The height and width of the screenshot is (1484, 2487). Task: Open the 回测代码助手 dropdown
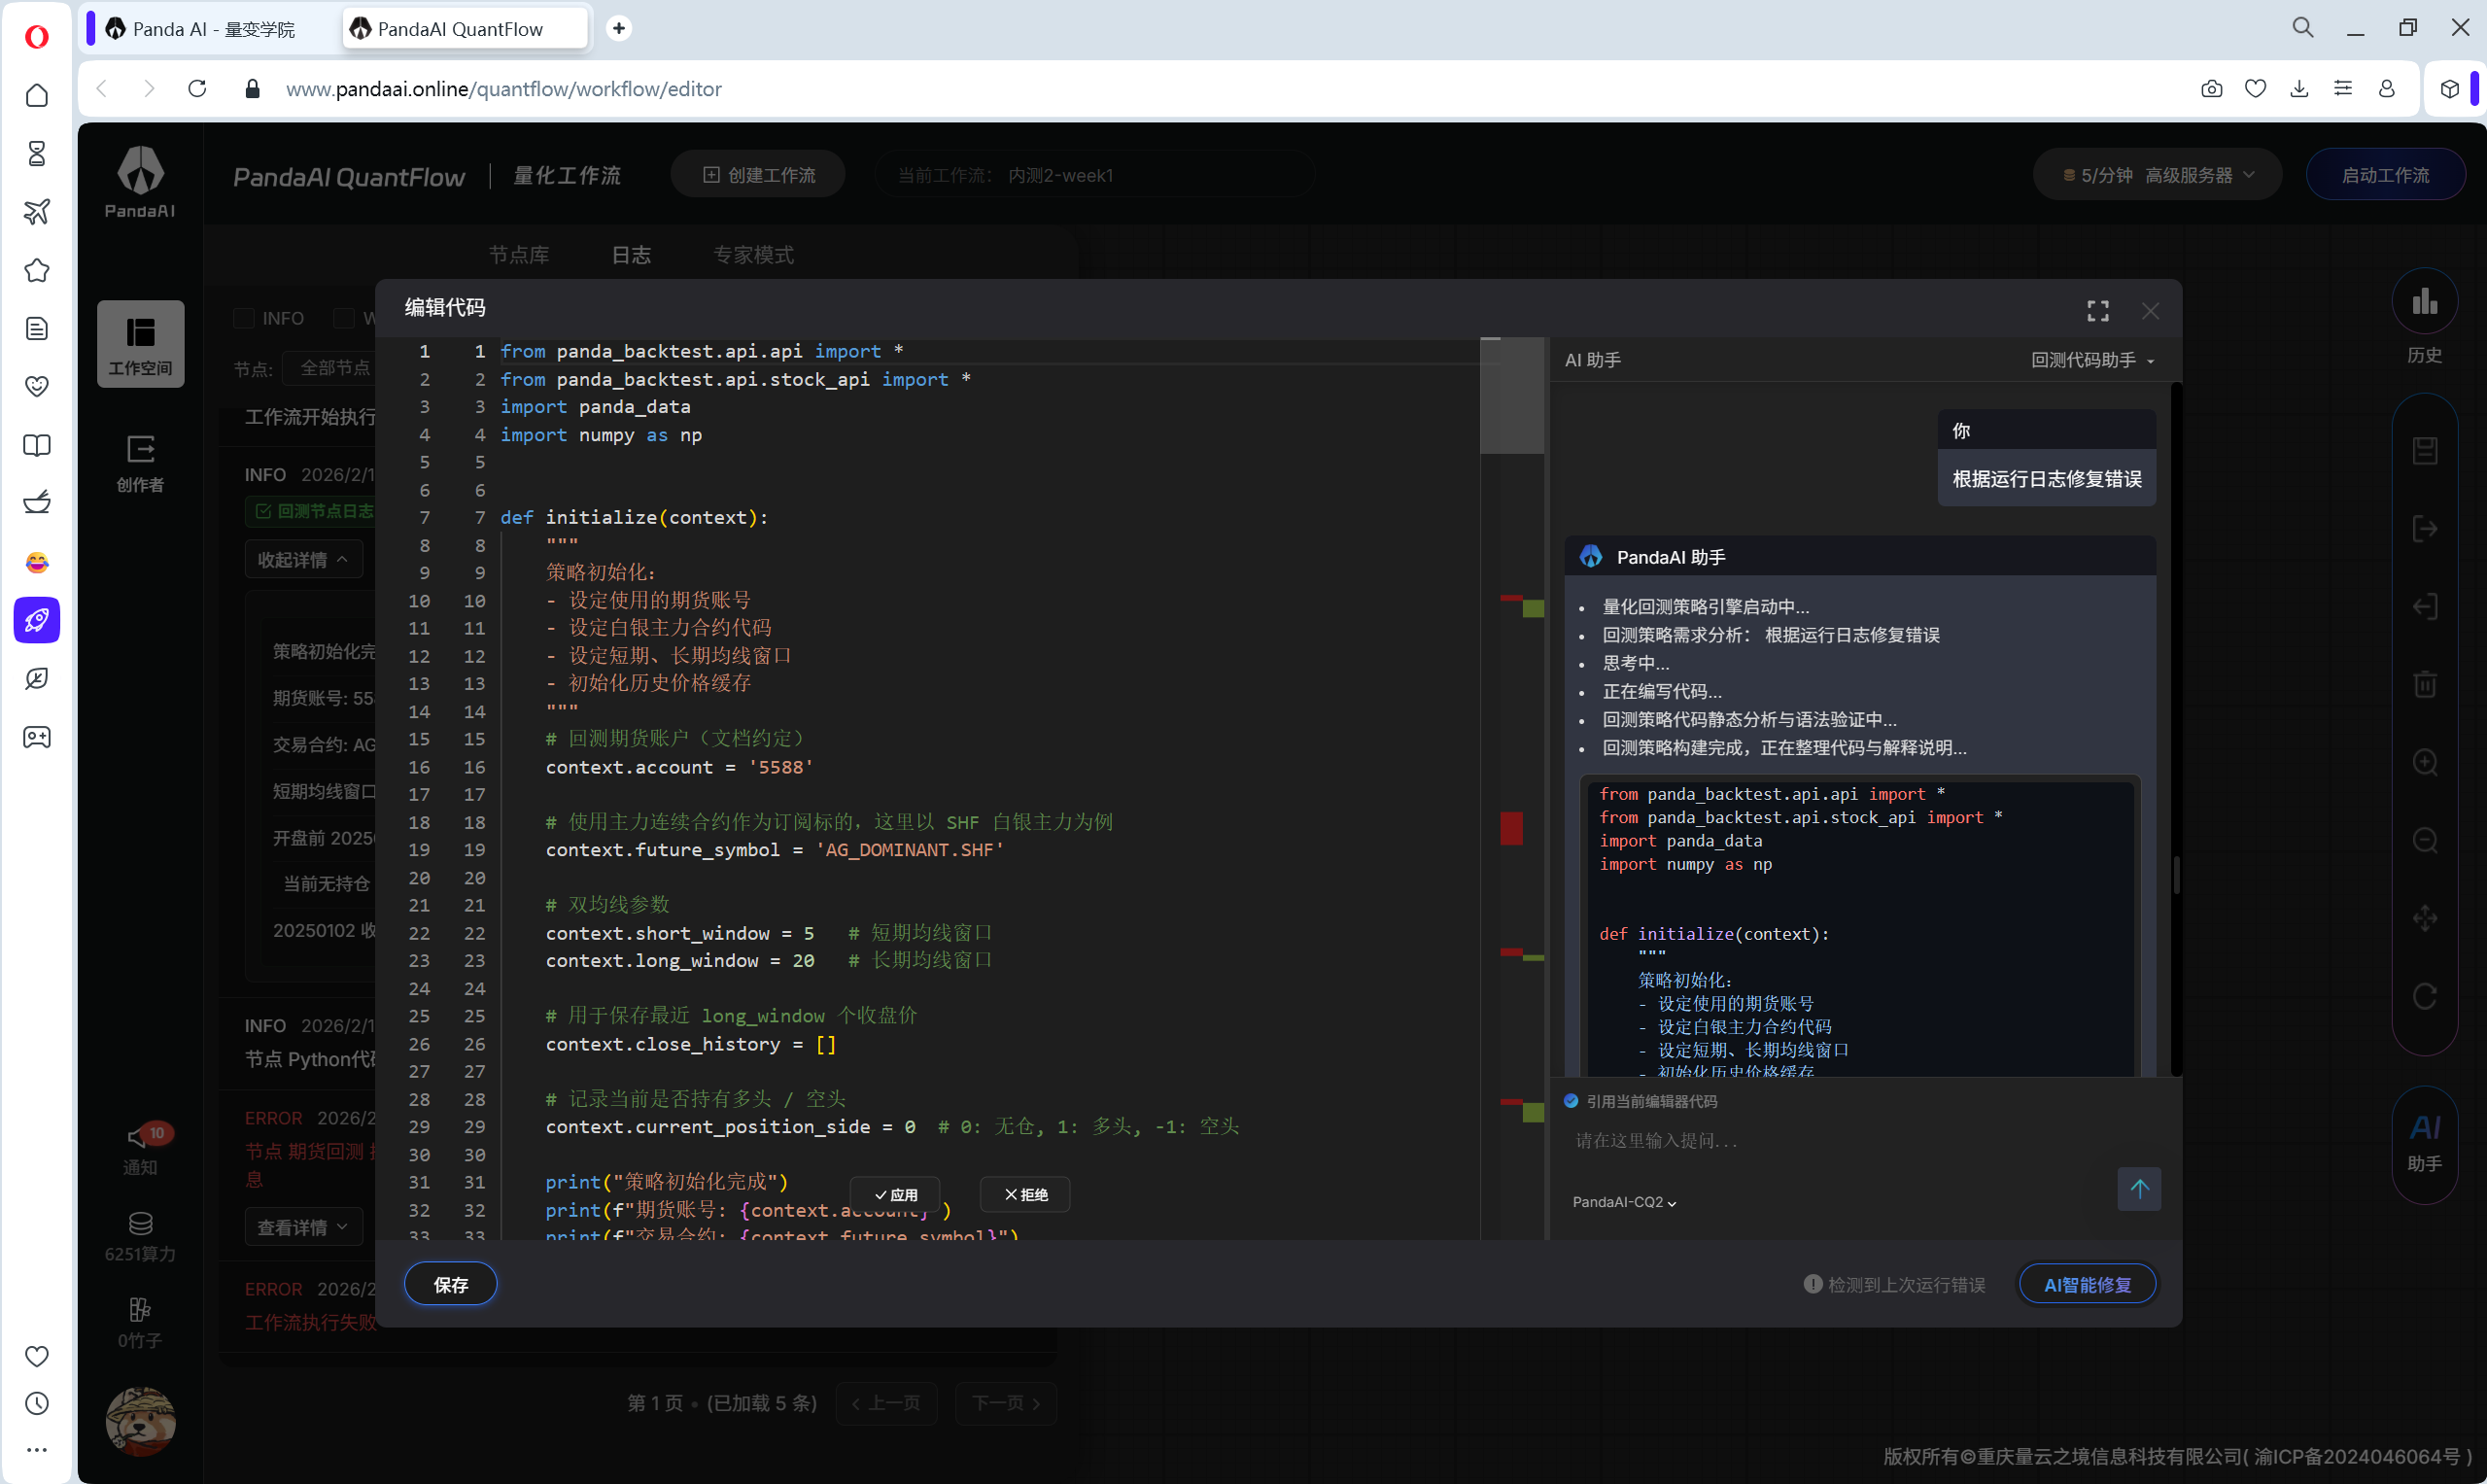coord(2092,360)
